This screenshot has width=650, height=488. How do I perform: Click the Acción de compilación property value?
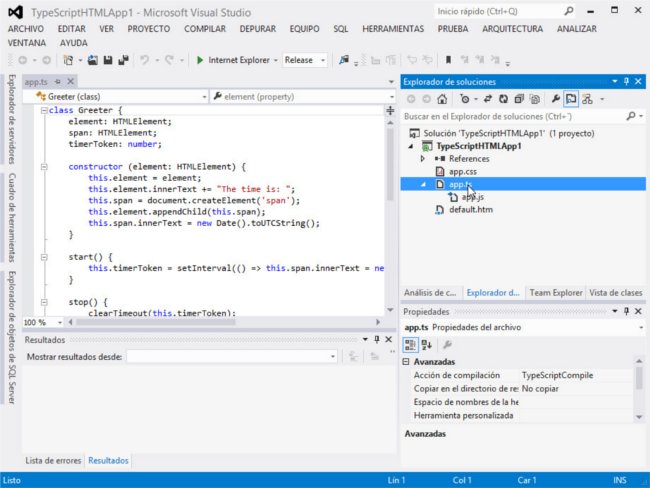(576, 375)
